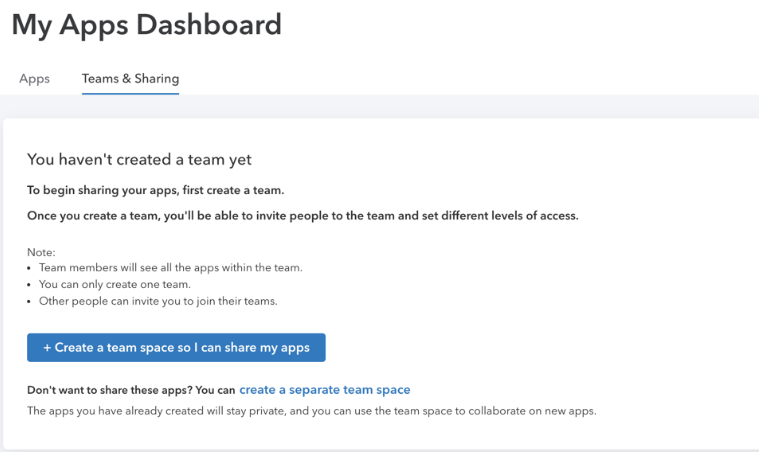
Task: Click the To begin sharing your apps text
Action: [156, 190]
